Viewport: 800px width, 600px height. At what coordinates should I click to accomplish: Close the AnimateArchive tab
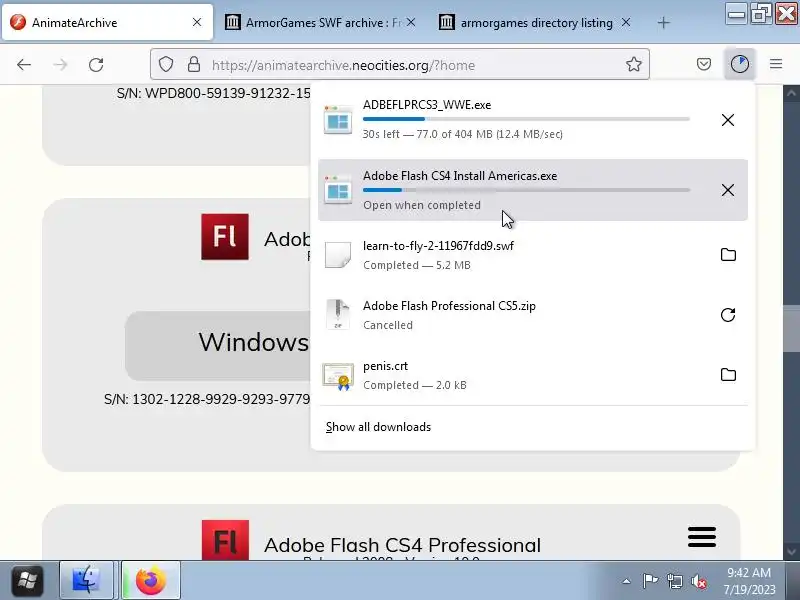click(x=197, y=22)
